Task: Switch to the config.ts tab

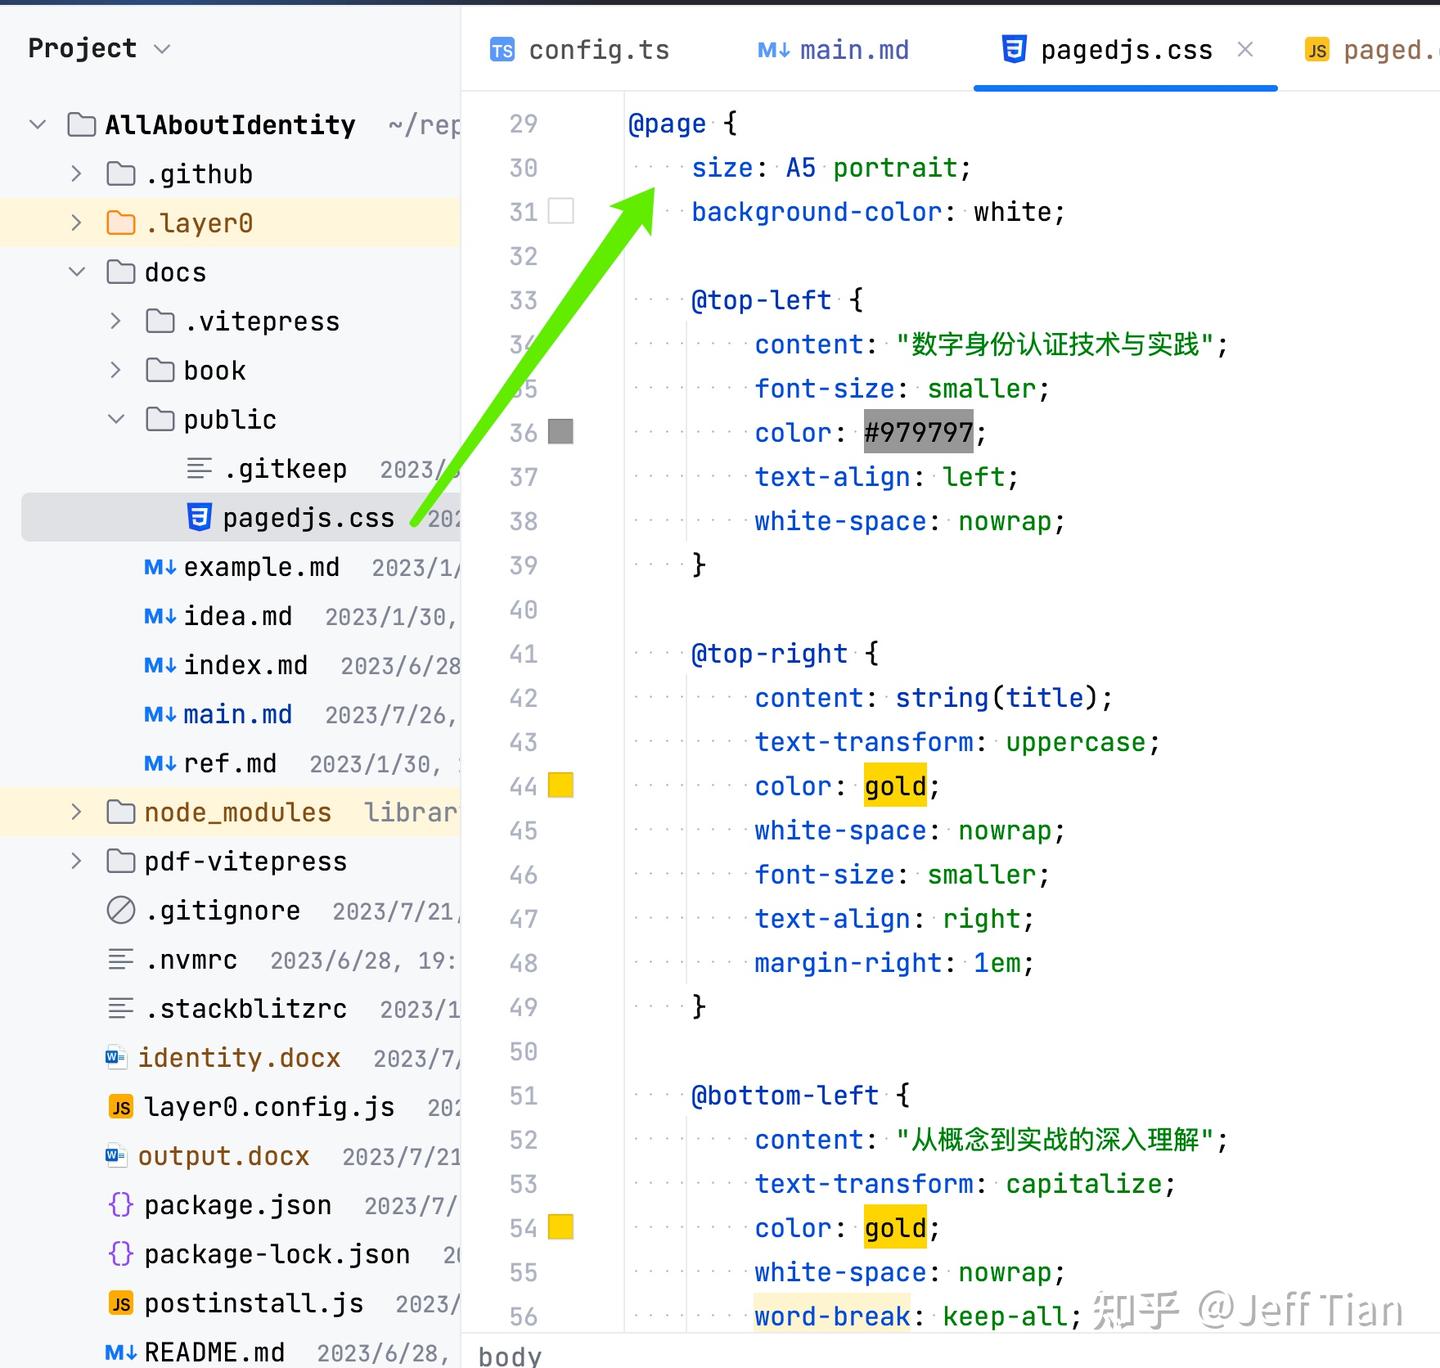Action: [x=598, y=49]
